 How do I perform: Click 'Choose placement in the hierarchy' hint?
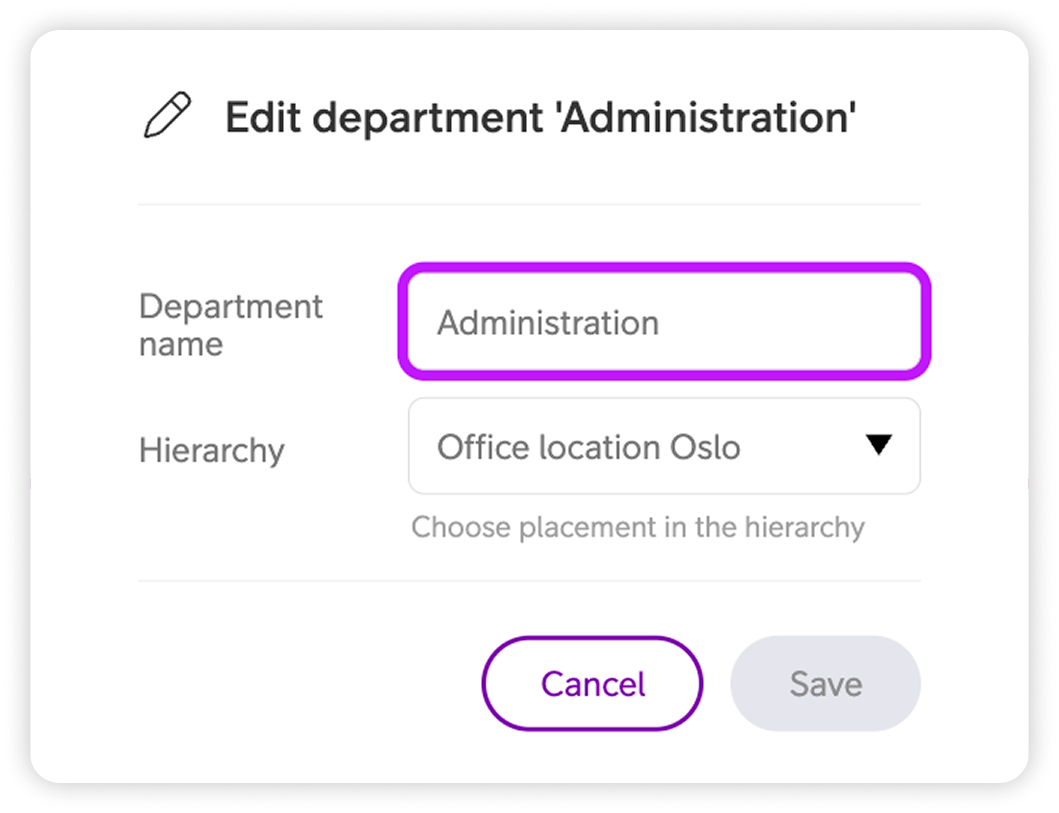638,527
